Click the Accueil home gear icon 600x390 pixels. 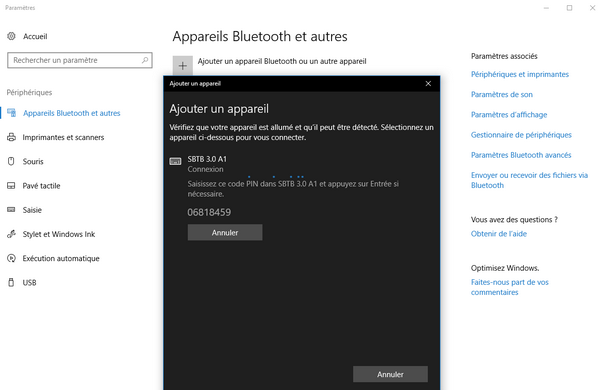pos(11,36)
